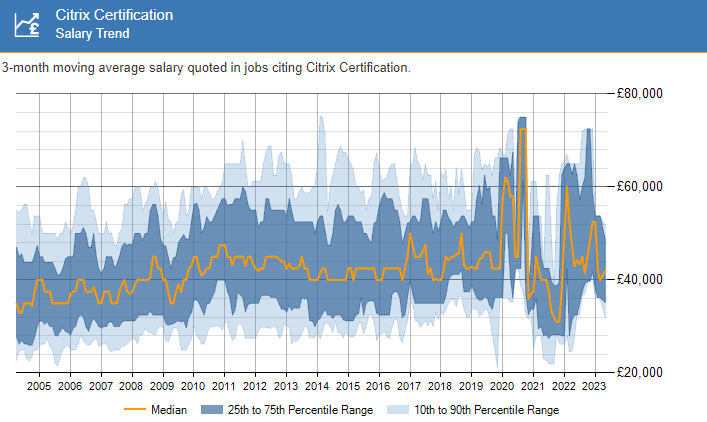Select the 2005 year on the x-axis
This screenshot has height=422, width=707.
39,386
